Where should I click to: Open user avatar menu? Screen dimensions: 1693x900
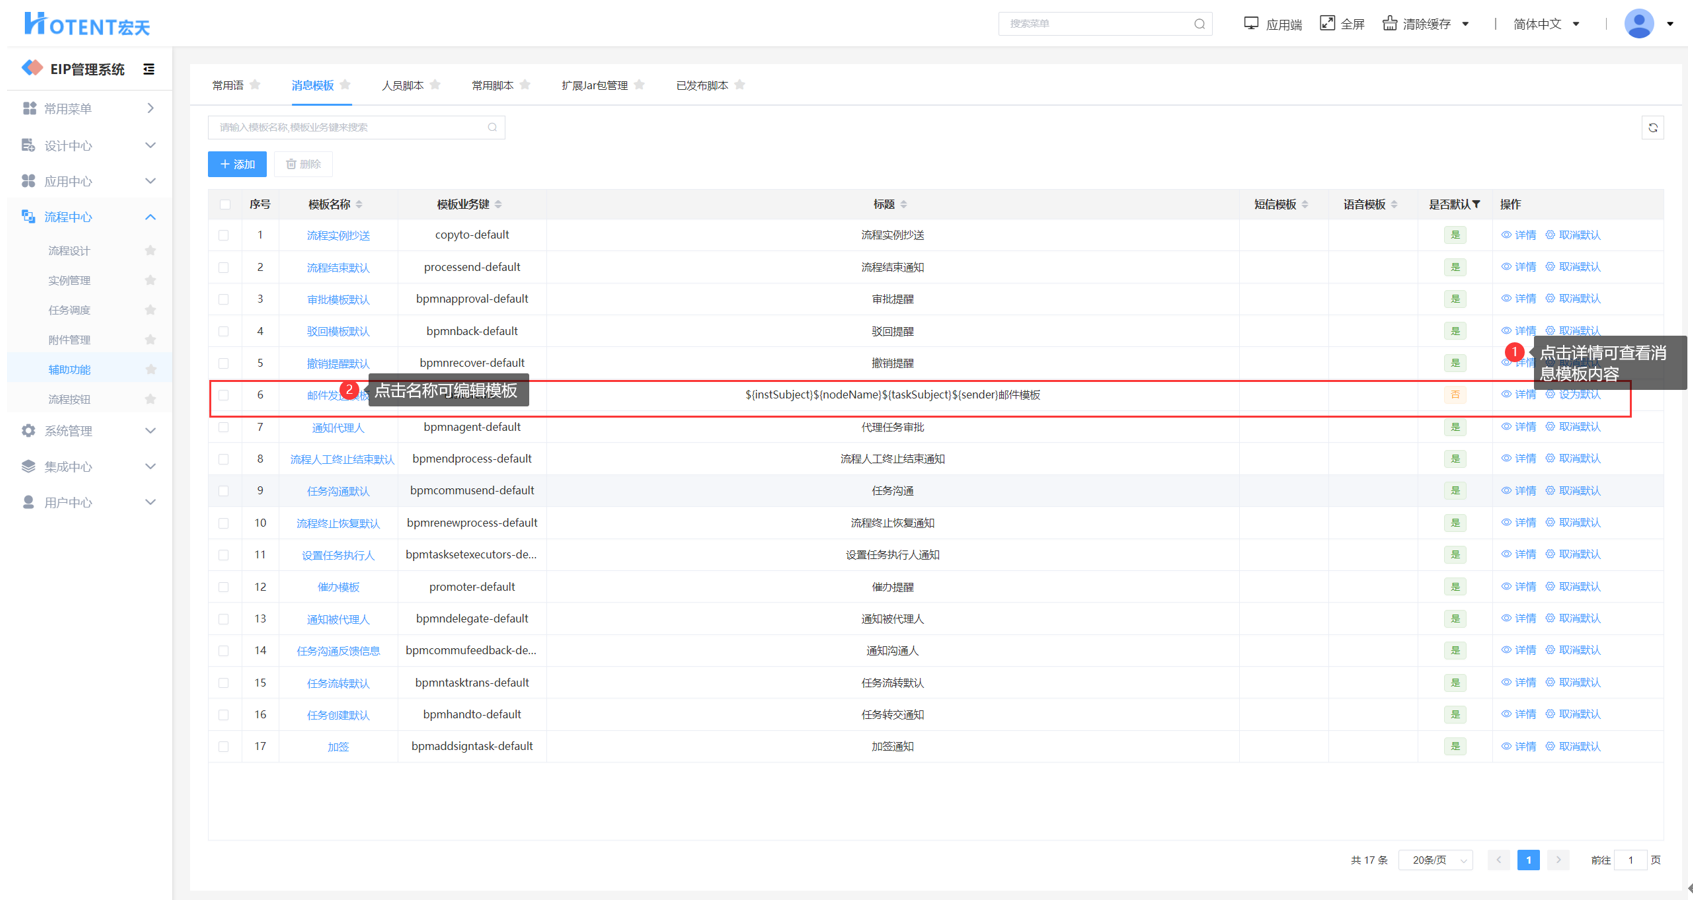pos(1639,23)
